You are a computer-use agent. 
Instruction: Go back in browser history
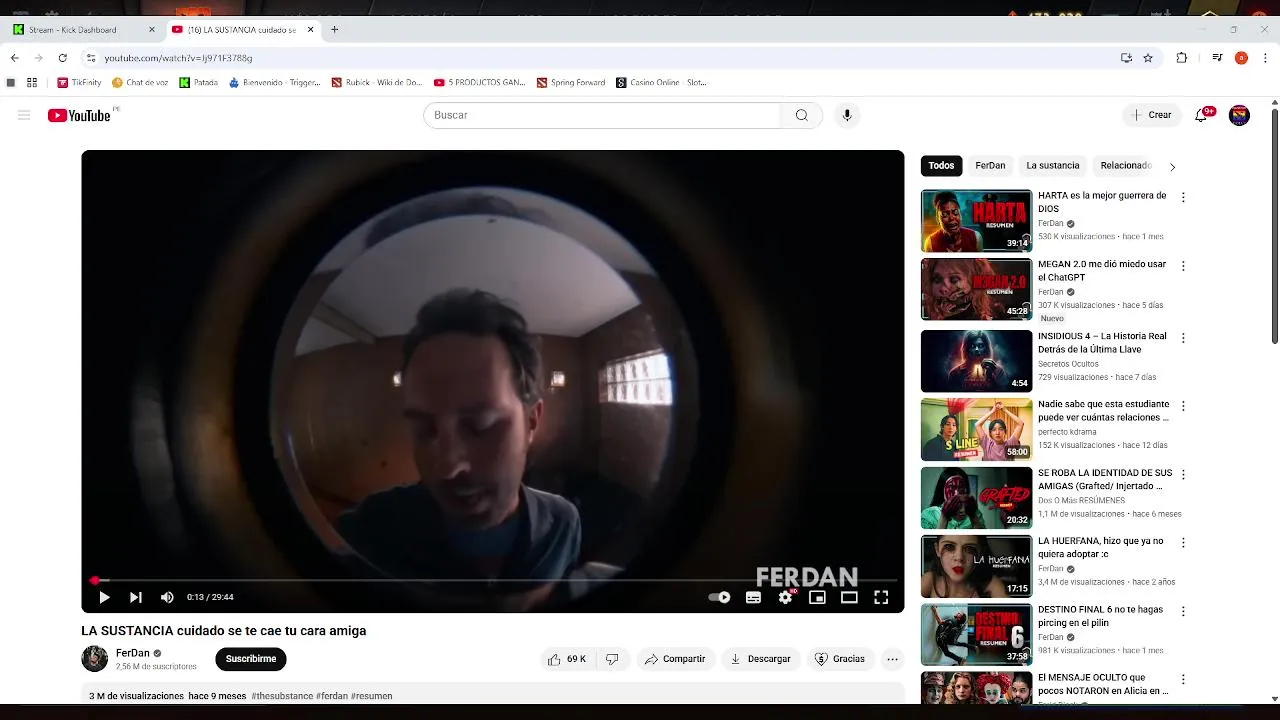14,58
